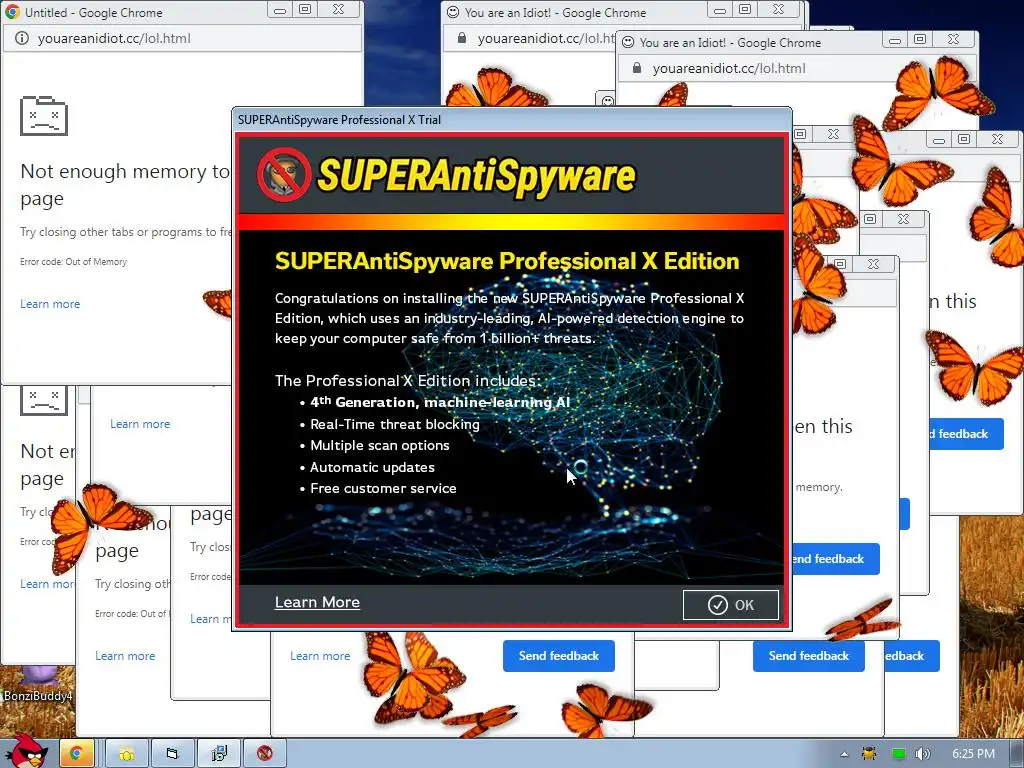Open the Learn more link left of the Send feedback button
The width and height of the screenshot is (1024, 768).
(320, 656)
